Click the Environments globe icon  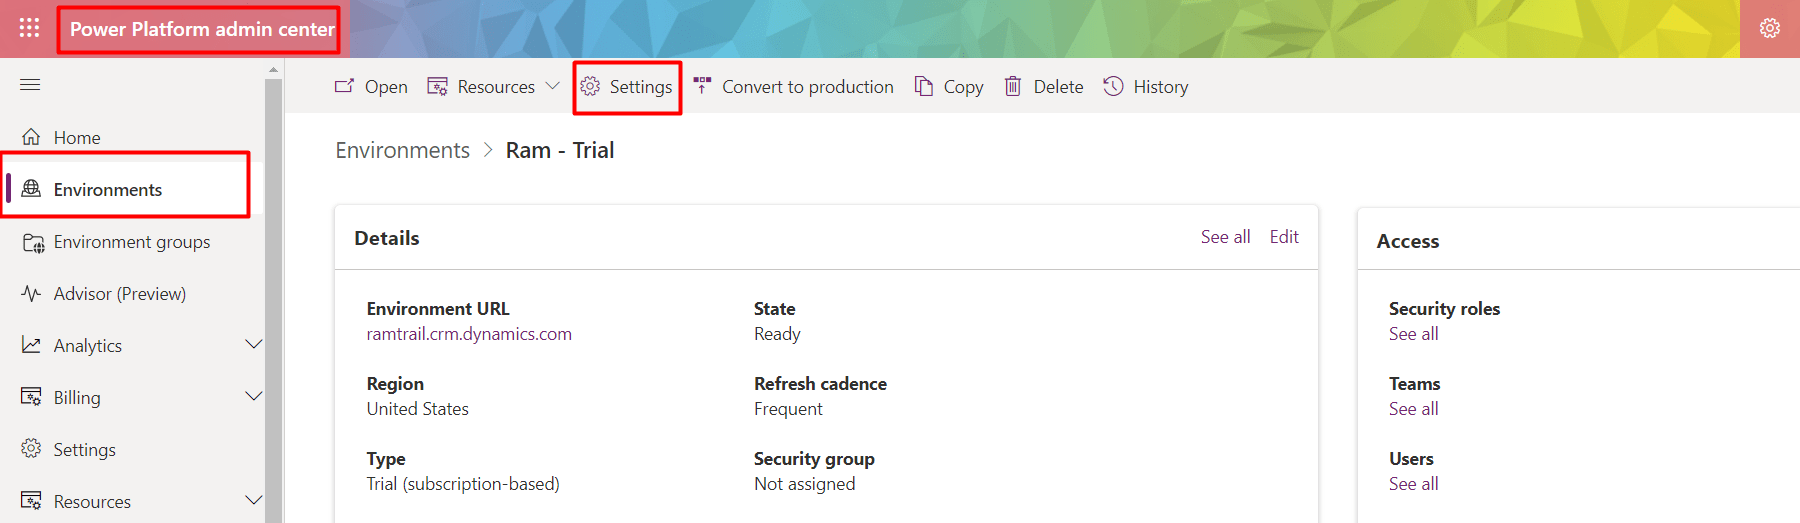(x=31, y=189)
